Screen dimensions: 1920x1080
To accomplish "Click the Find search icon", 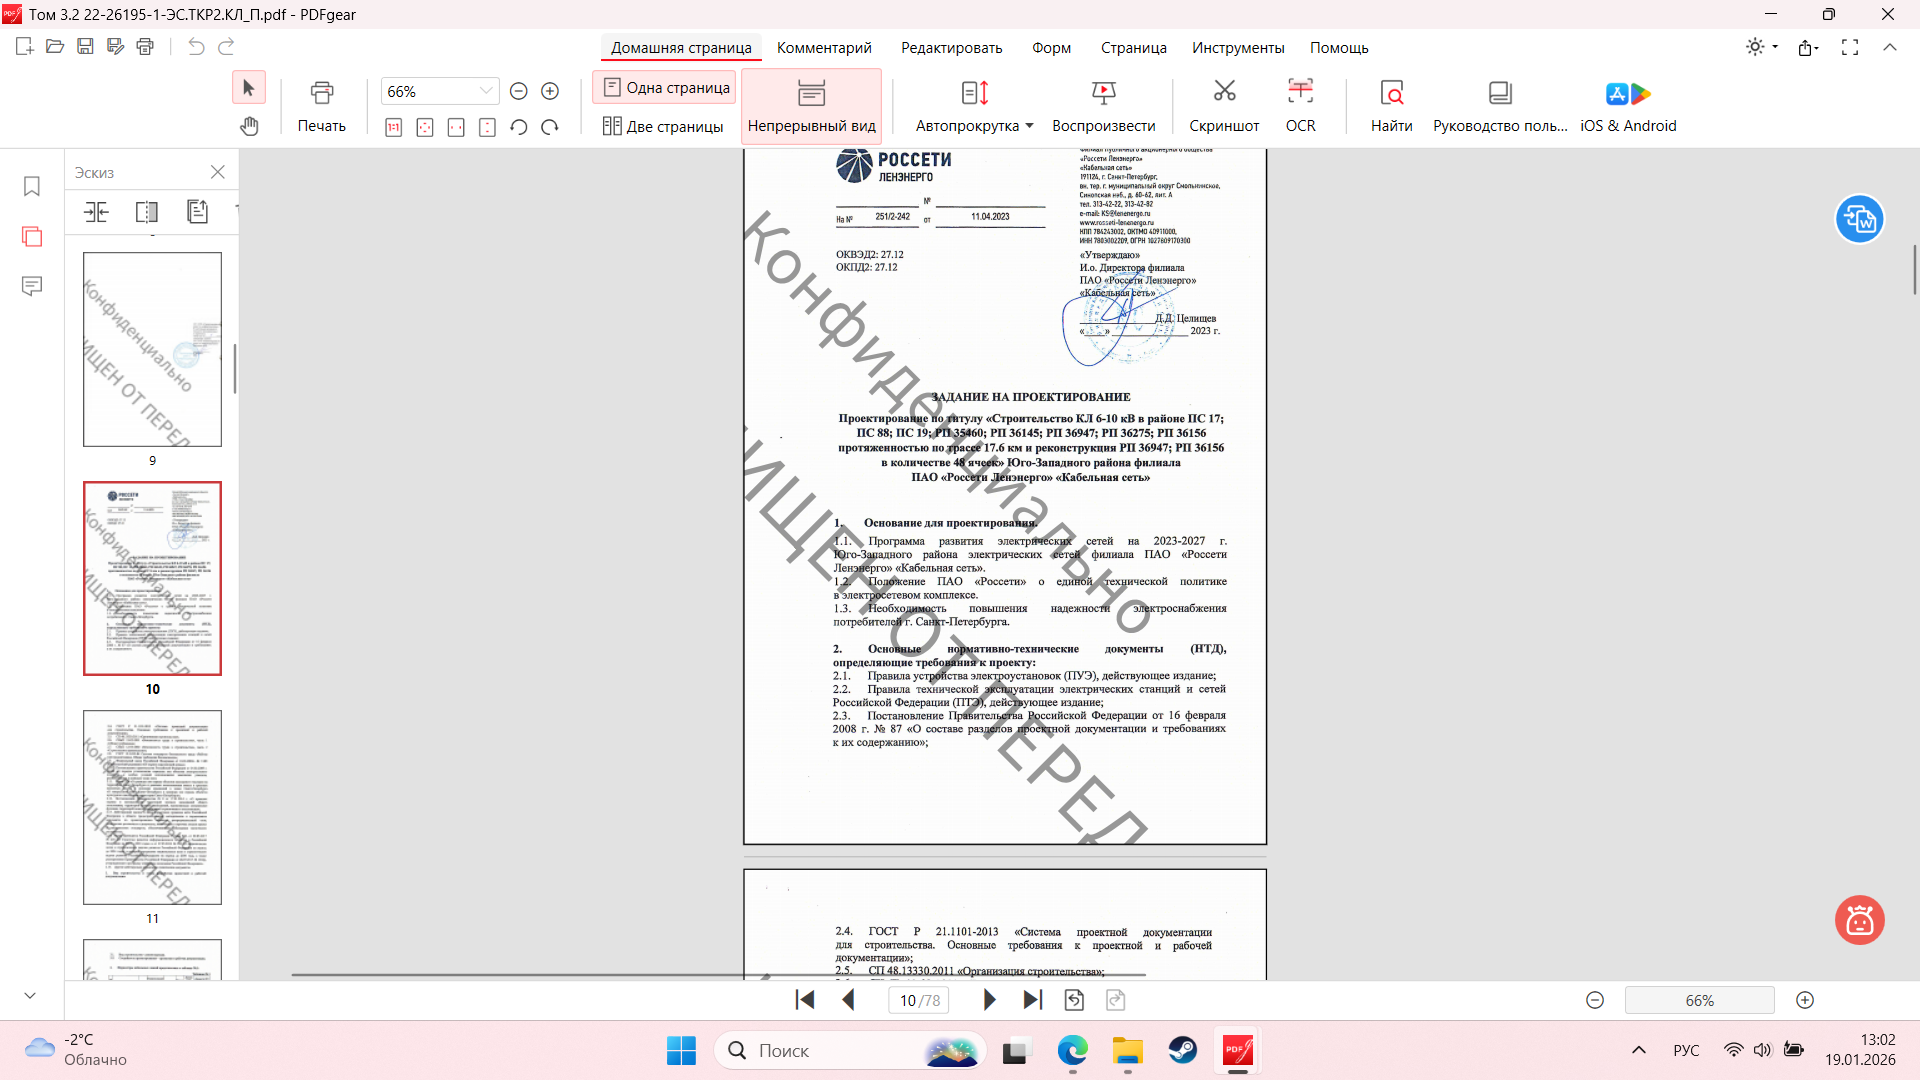I will [x=1391, y=92].
